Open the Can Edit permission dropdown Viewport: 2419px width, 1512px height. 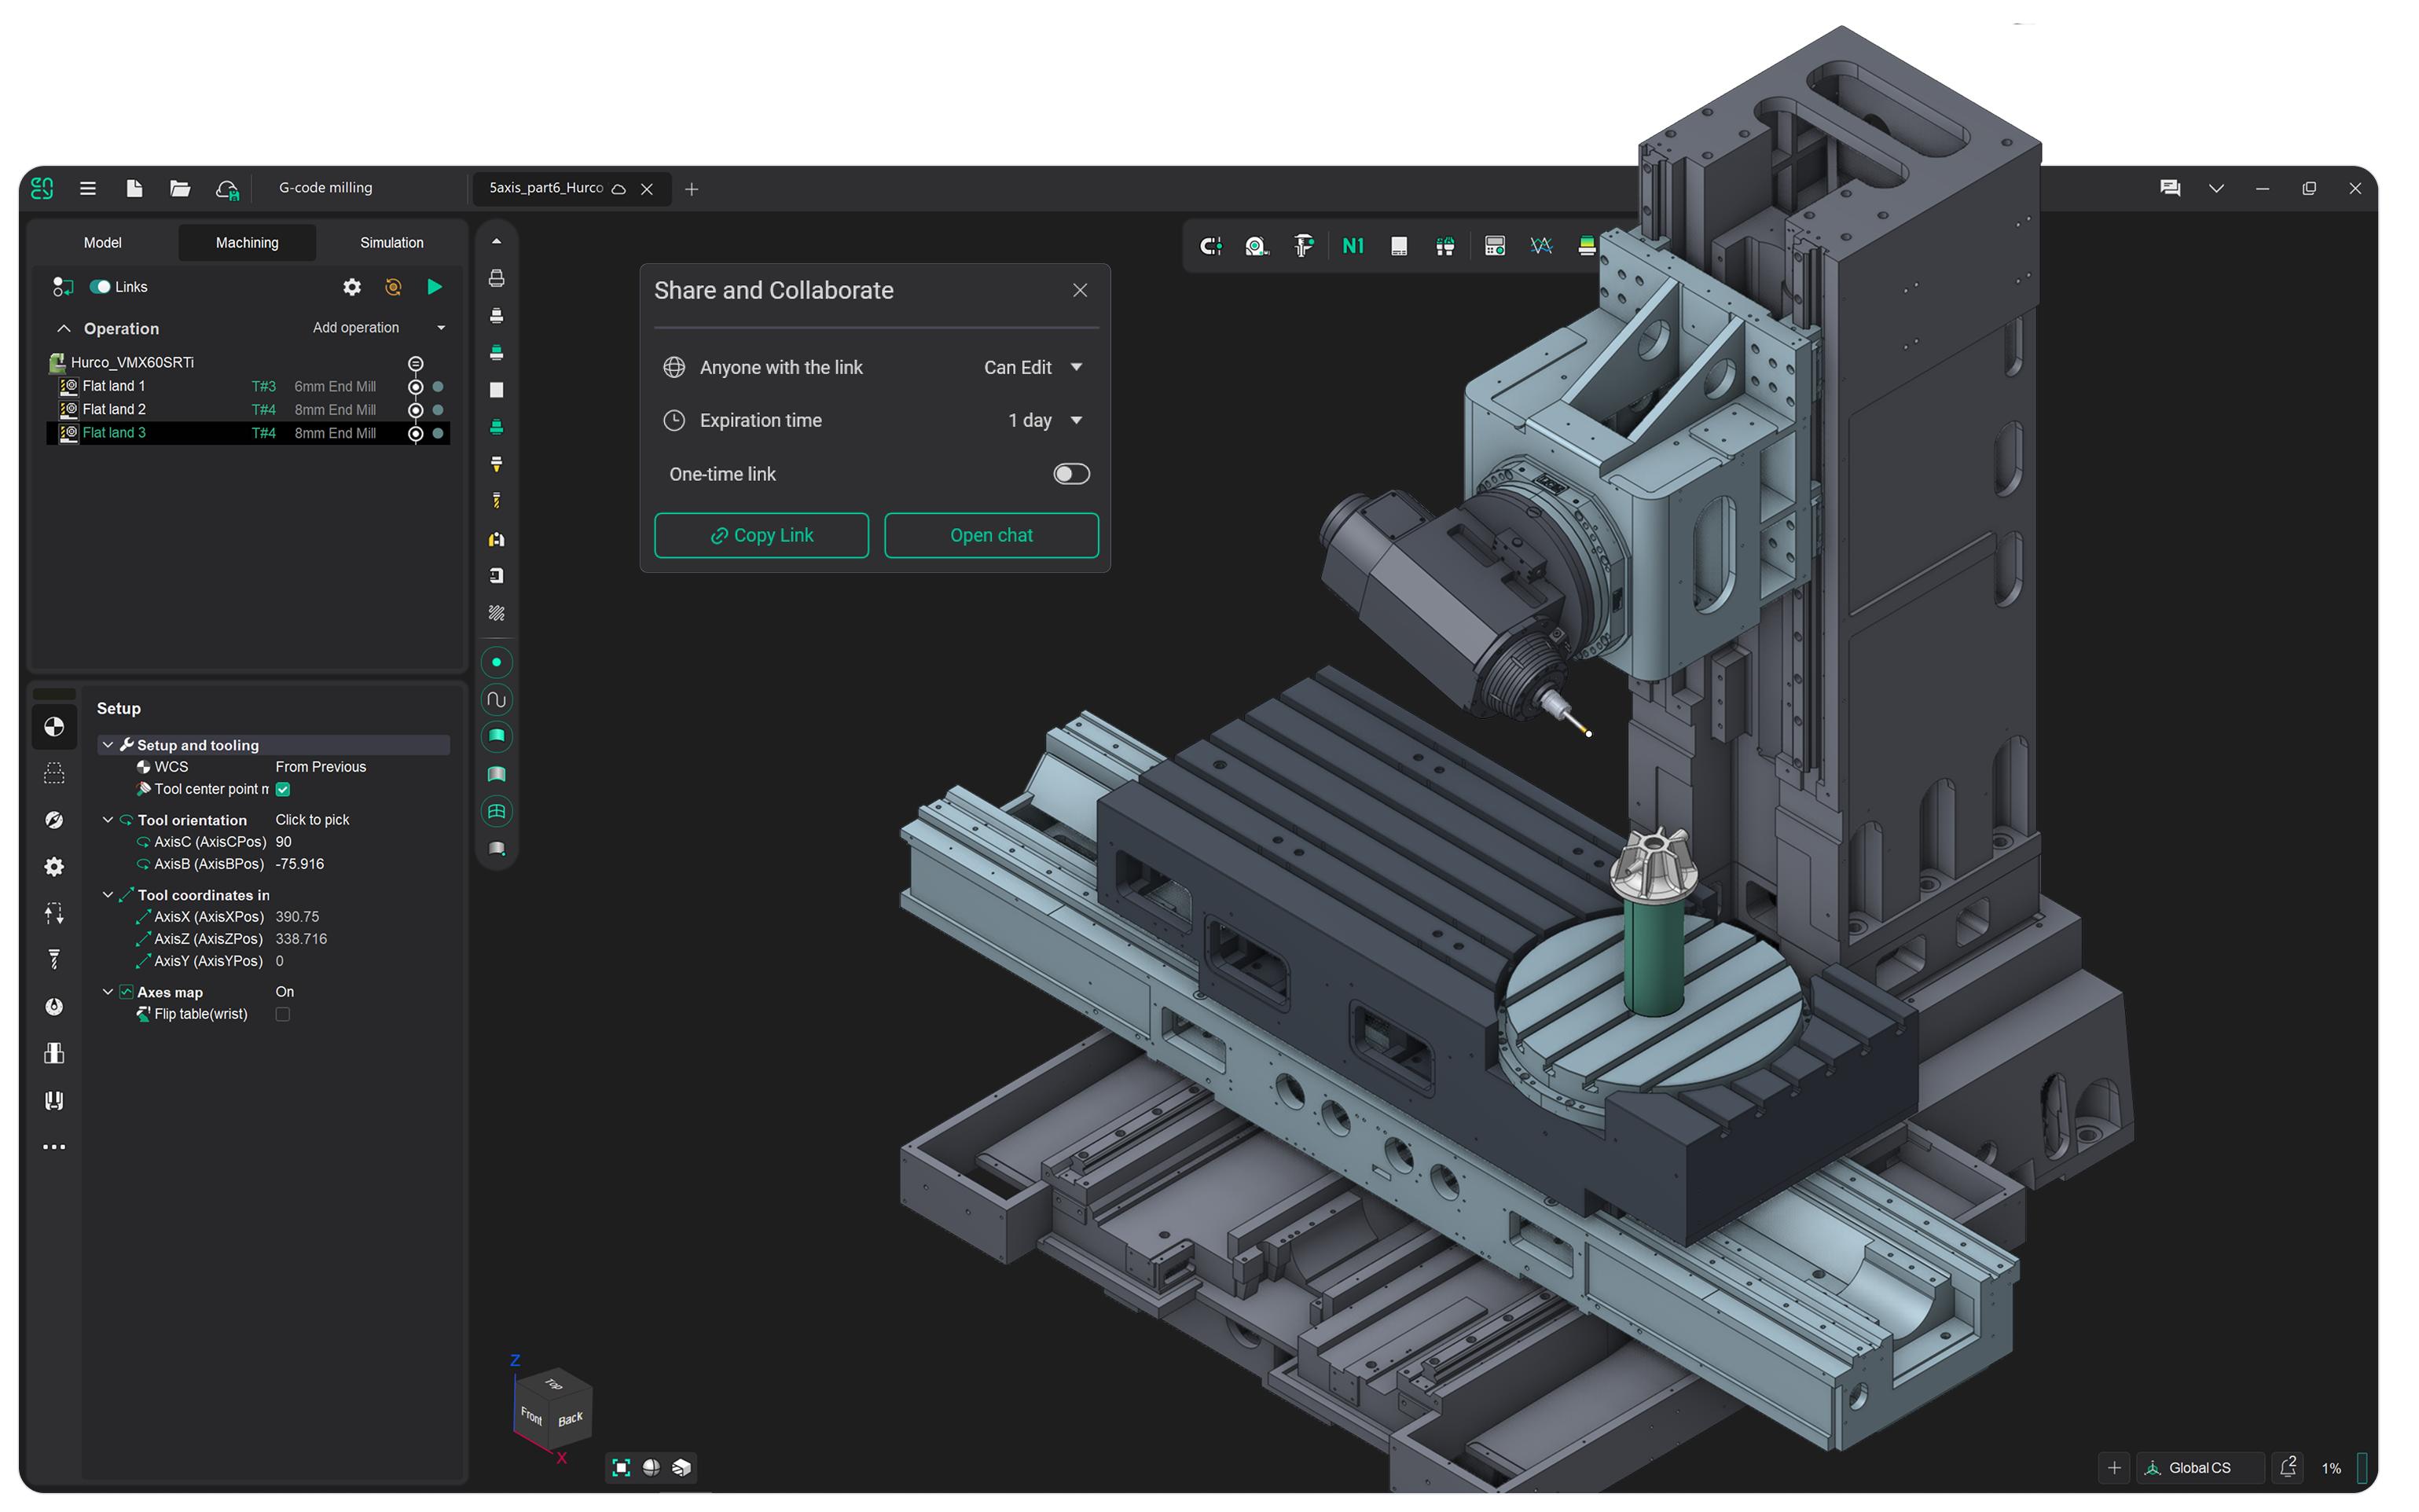pos(1033,367)
